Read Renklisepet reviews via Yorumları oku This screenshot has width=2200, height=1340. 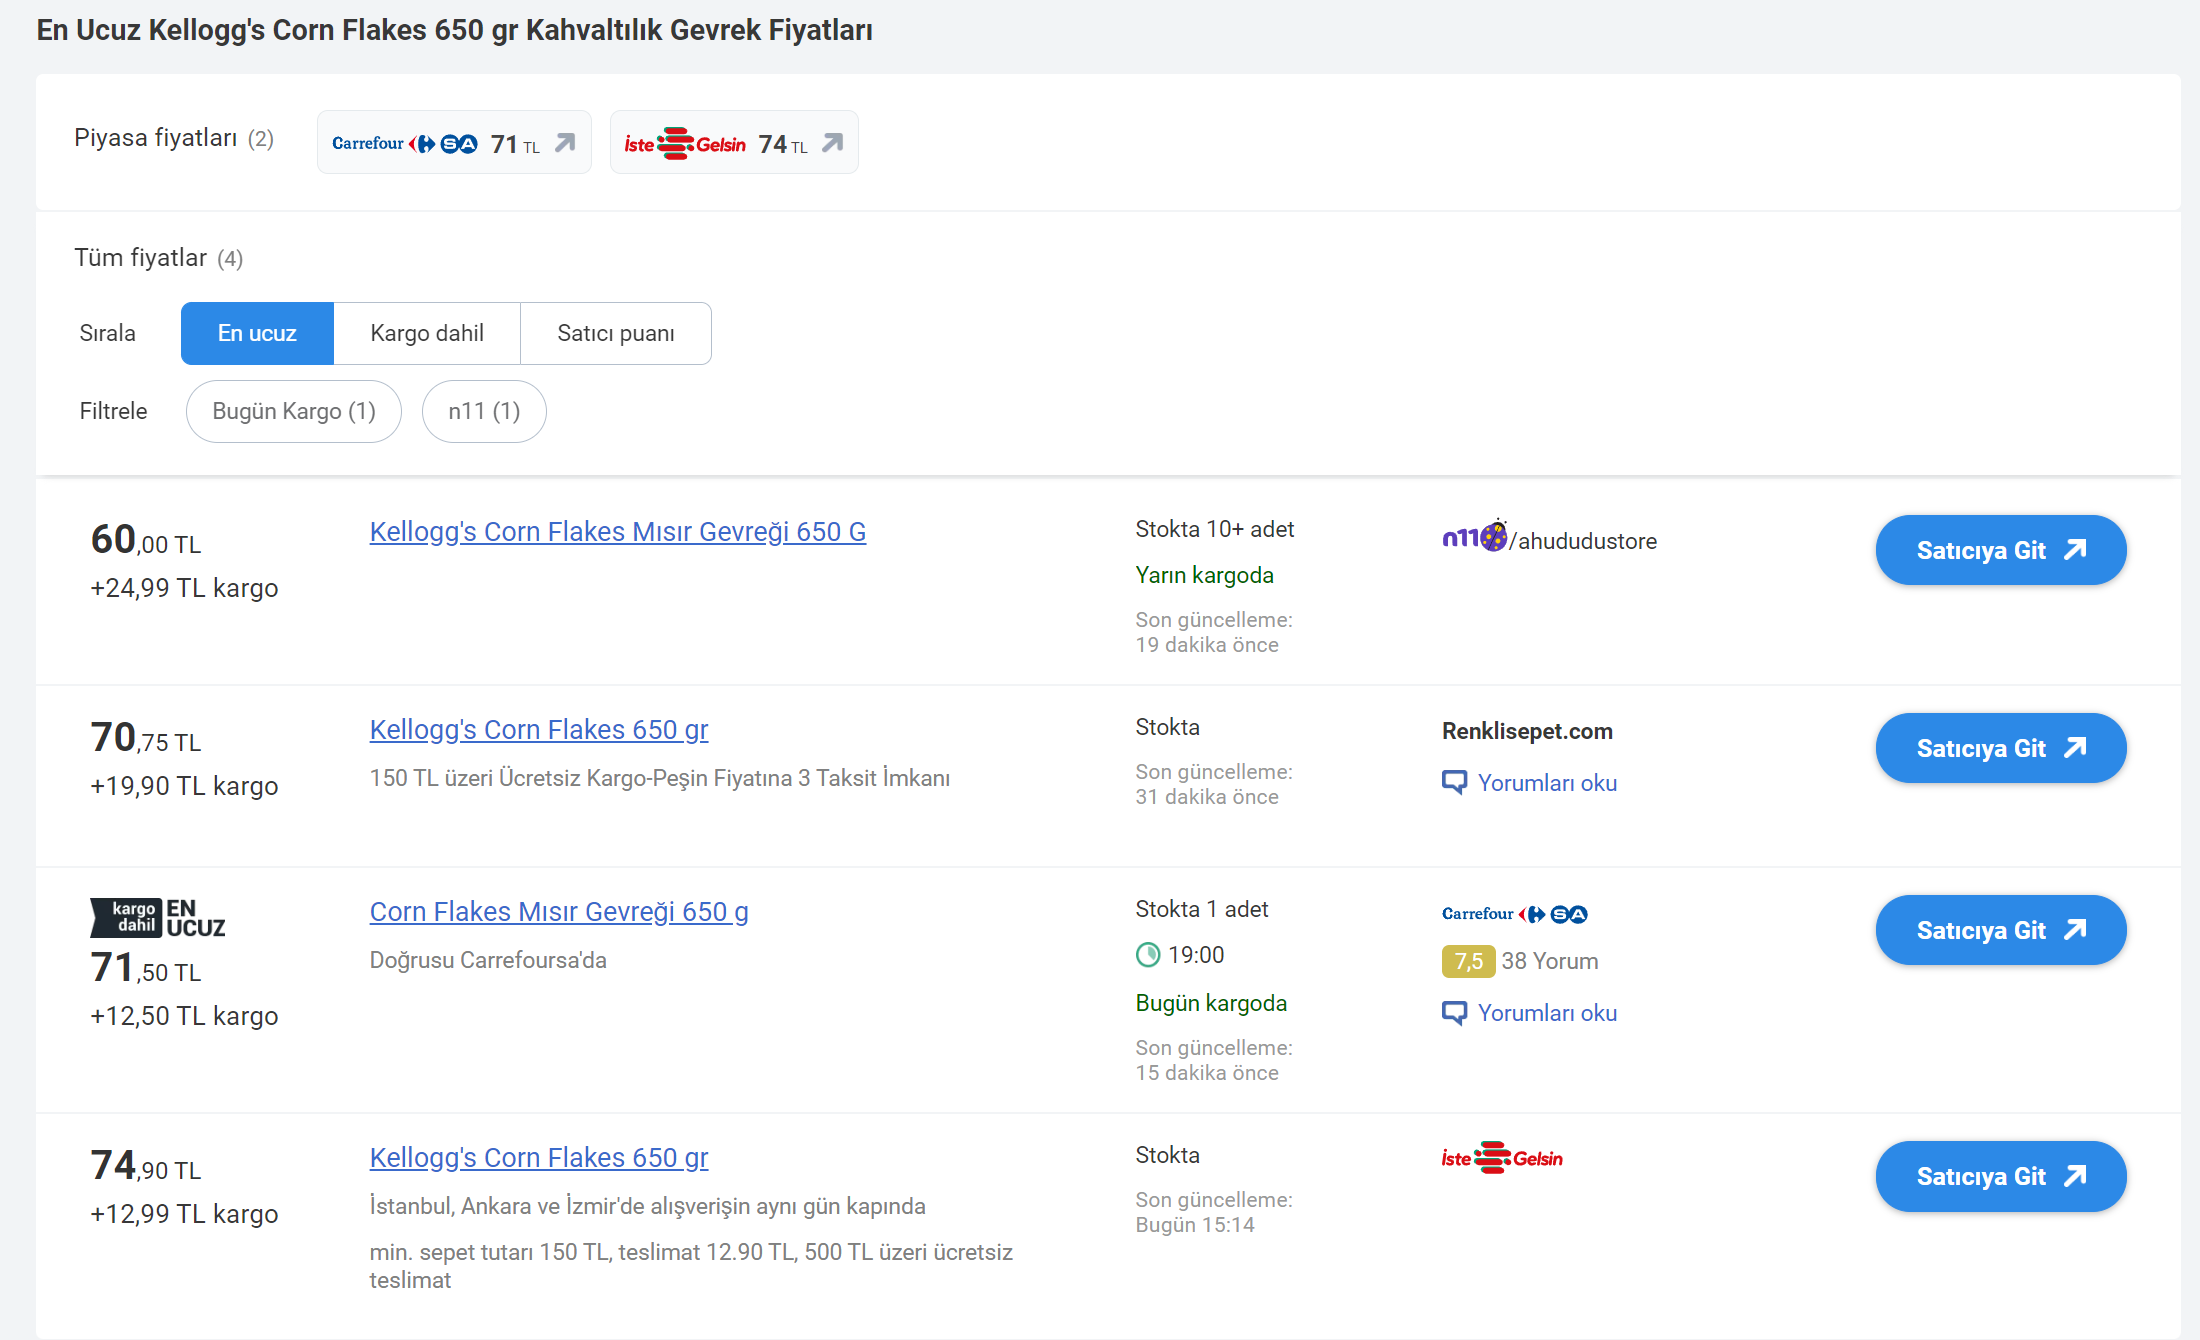(x=1547, y=783)
